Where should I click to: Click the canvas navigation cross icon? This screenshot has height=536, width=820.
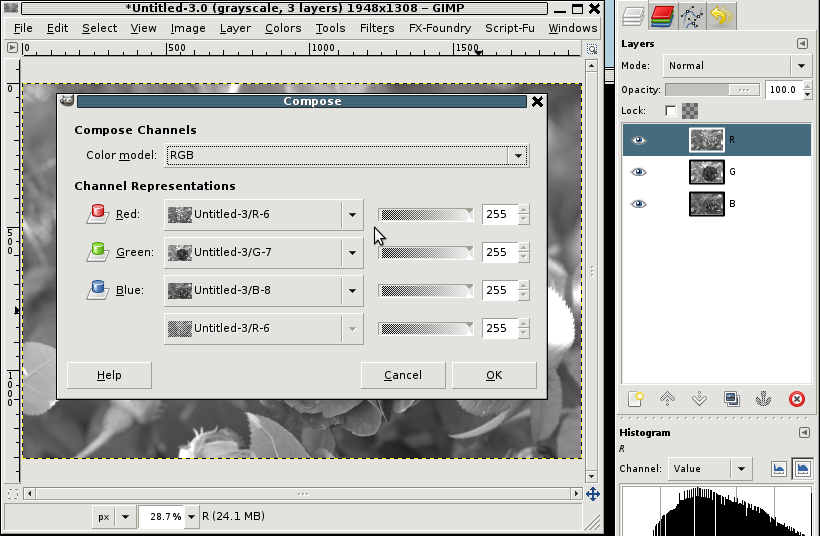[x=593, y=494]
